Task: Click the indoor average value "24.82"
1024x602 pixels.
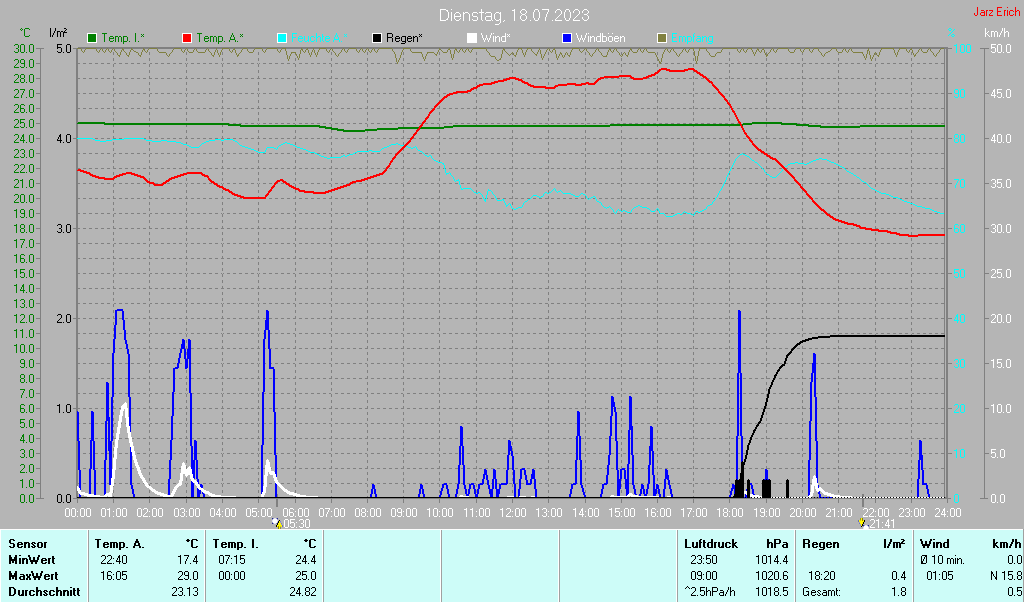Action: tap(302, 592)
